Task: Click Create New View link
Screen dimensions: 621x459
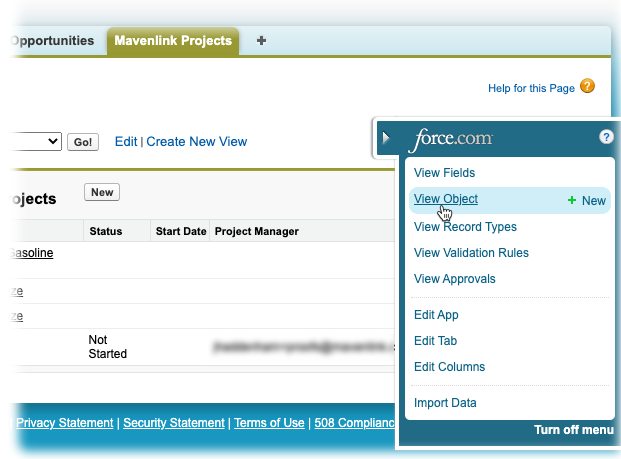Action: pyautogui.click(x=197, y=141)
